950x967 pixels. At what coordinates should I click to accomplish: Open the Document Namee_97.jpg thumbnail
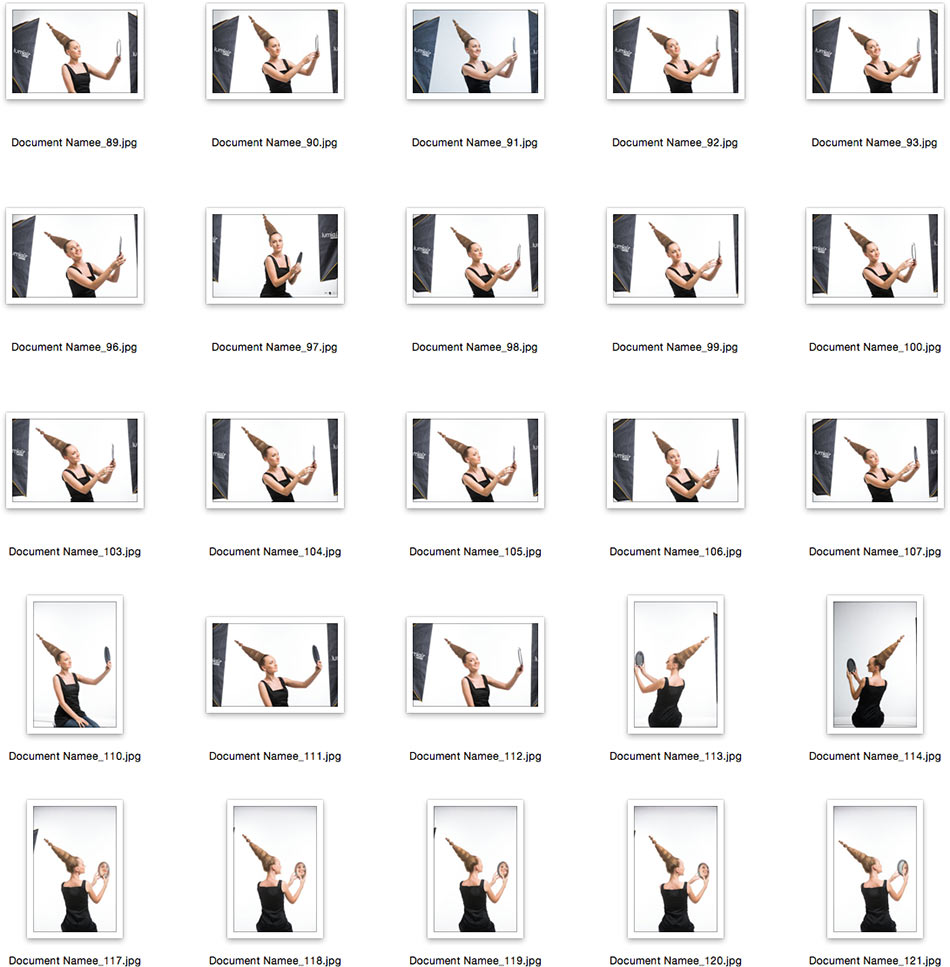coord(275,255)
